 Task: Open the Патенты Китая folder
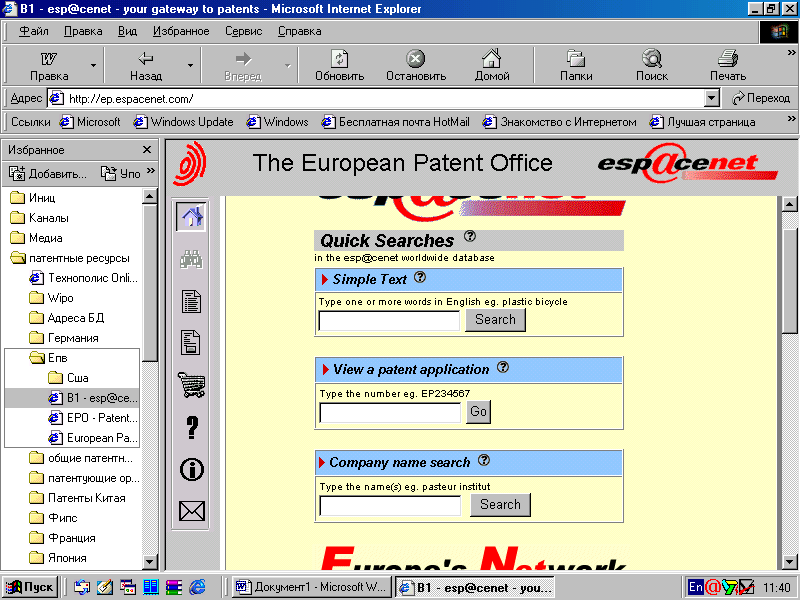click(x=78, y=497)
